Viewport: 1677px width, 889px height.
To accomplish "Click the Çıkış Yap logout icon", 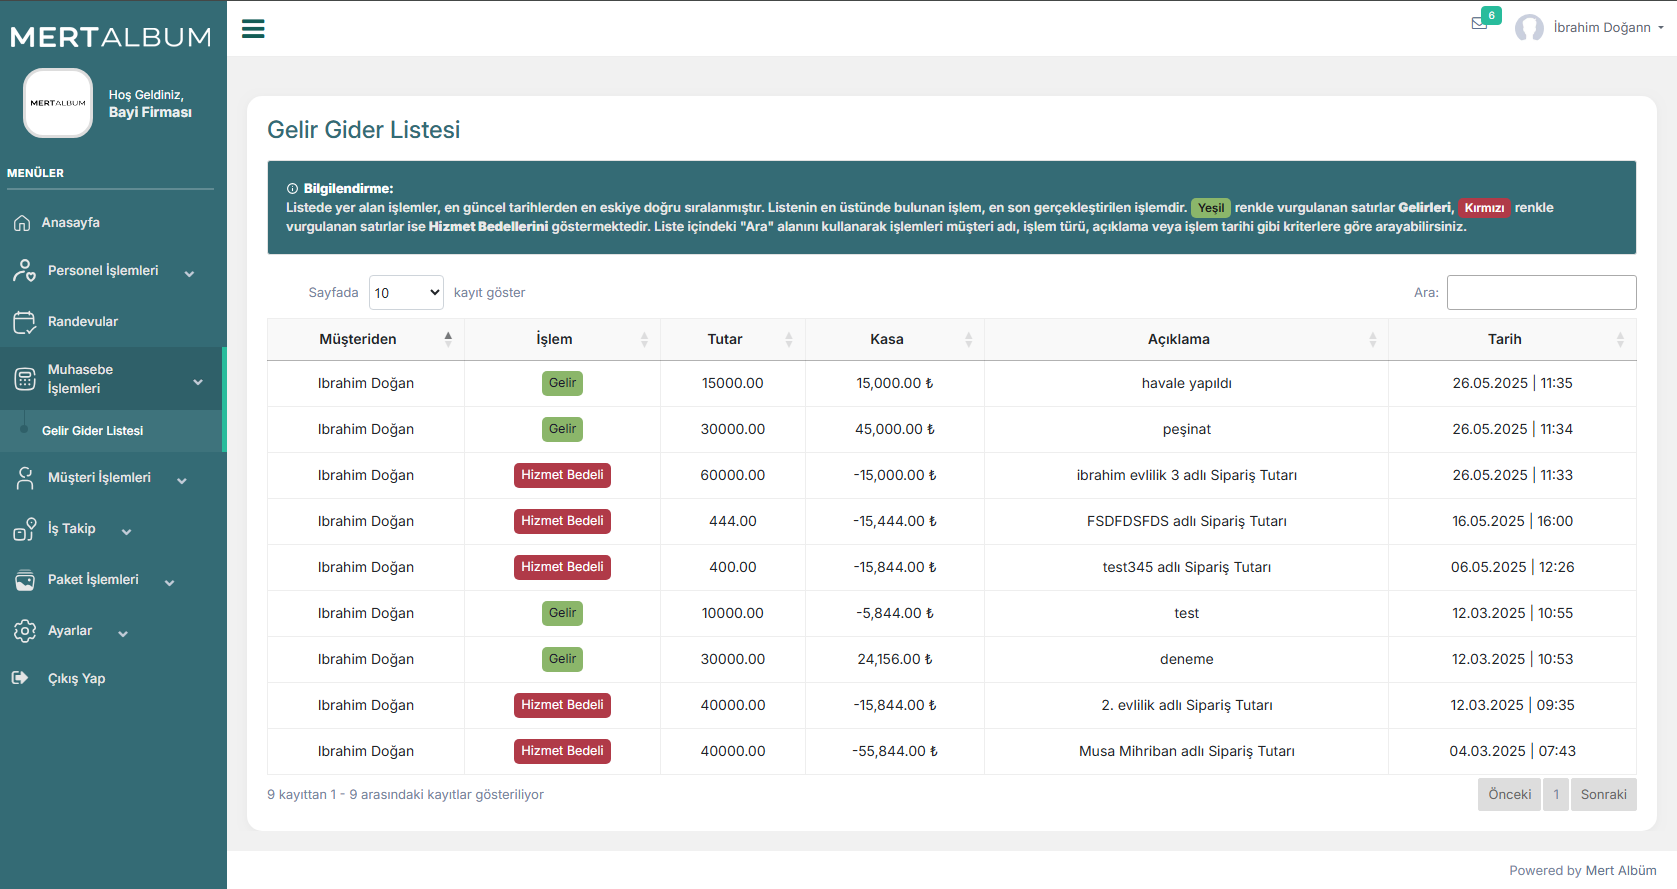I will point(20,678).
